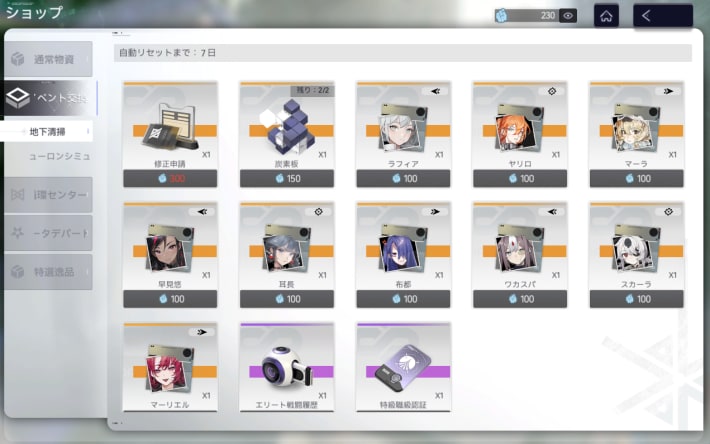This screenshot has width=710, height=444.
Task: Select the ヤリロ character portrait
Action: point(519,127)
